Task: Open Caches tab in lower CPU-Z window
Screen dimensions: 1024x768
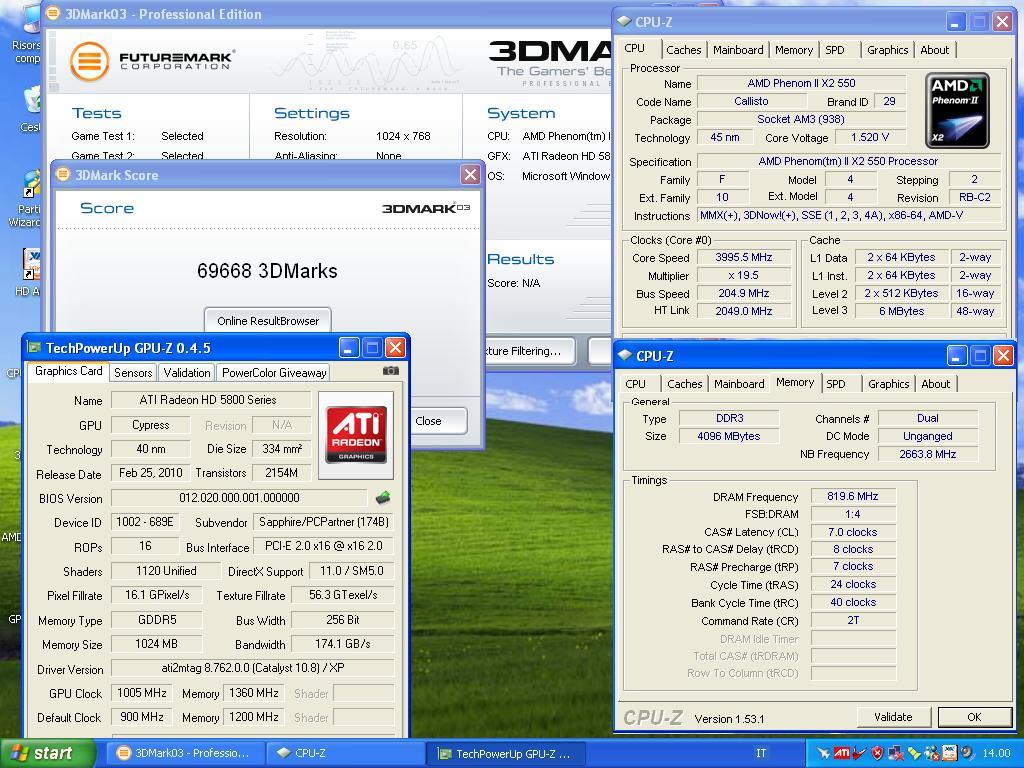Action: click(684, 384)
